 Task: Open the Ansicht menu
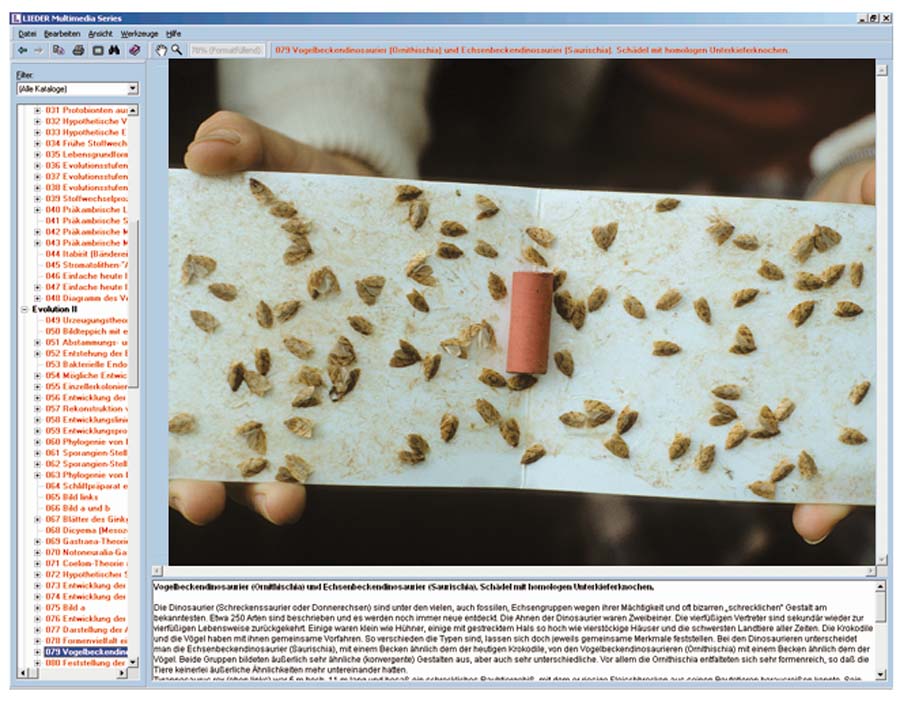tap(100, 33)
